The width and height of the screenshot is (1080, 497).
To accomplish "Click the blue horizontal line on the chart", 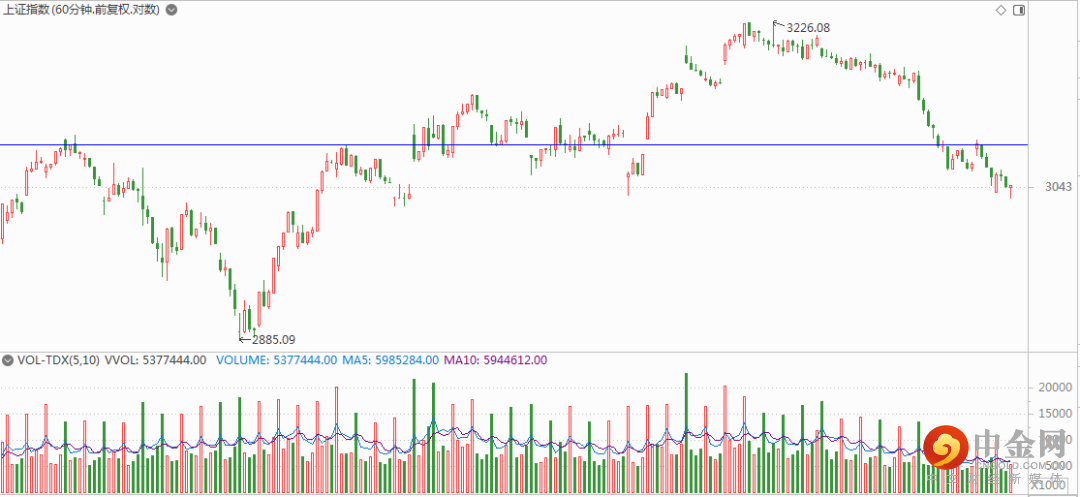I will pos(300,145).
